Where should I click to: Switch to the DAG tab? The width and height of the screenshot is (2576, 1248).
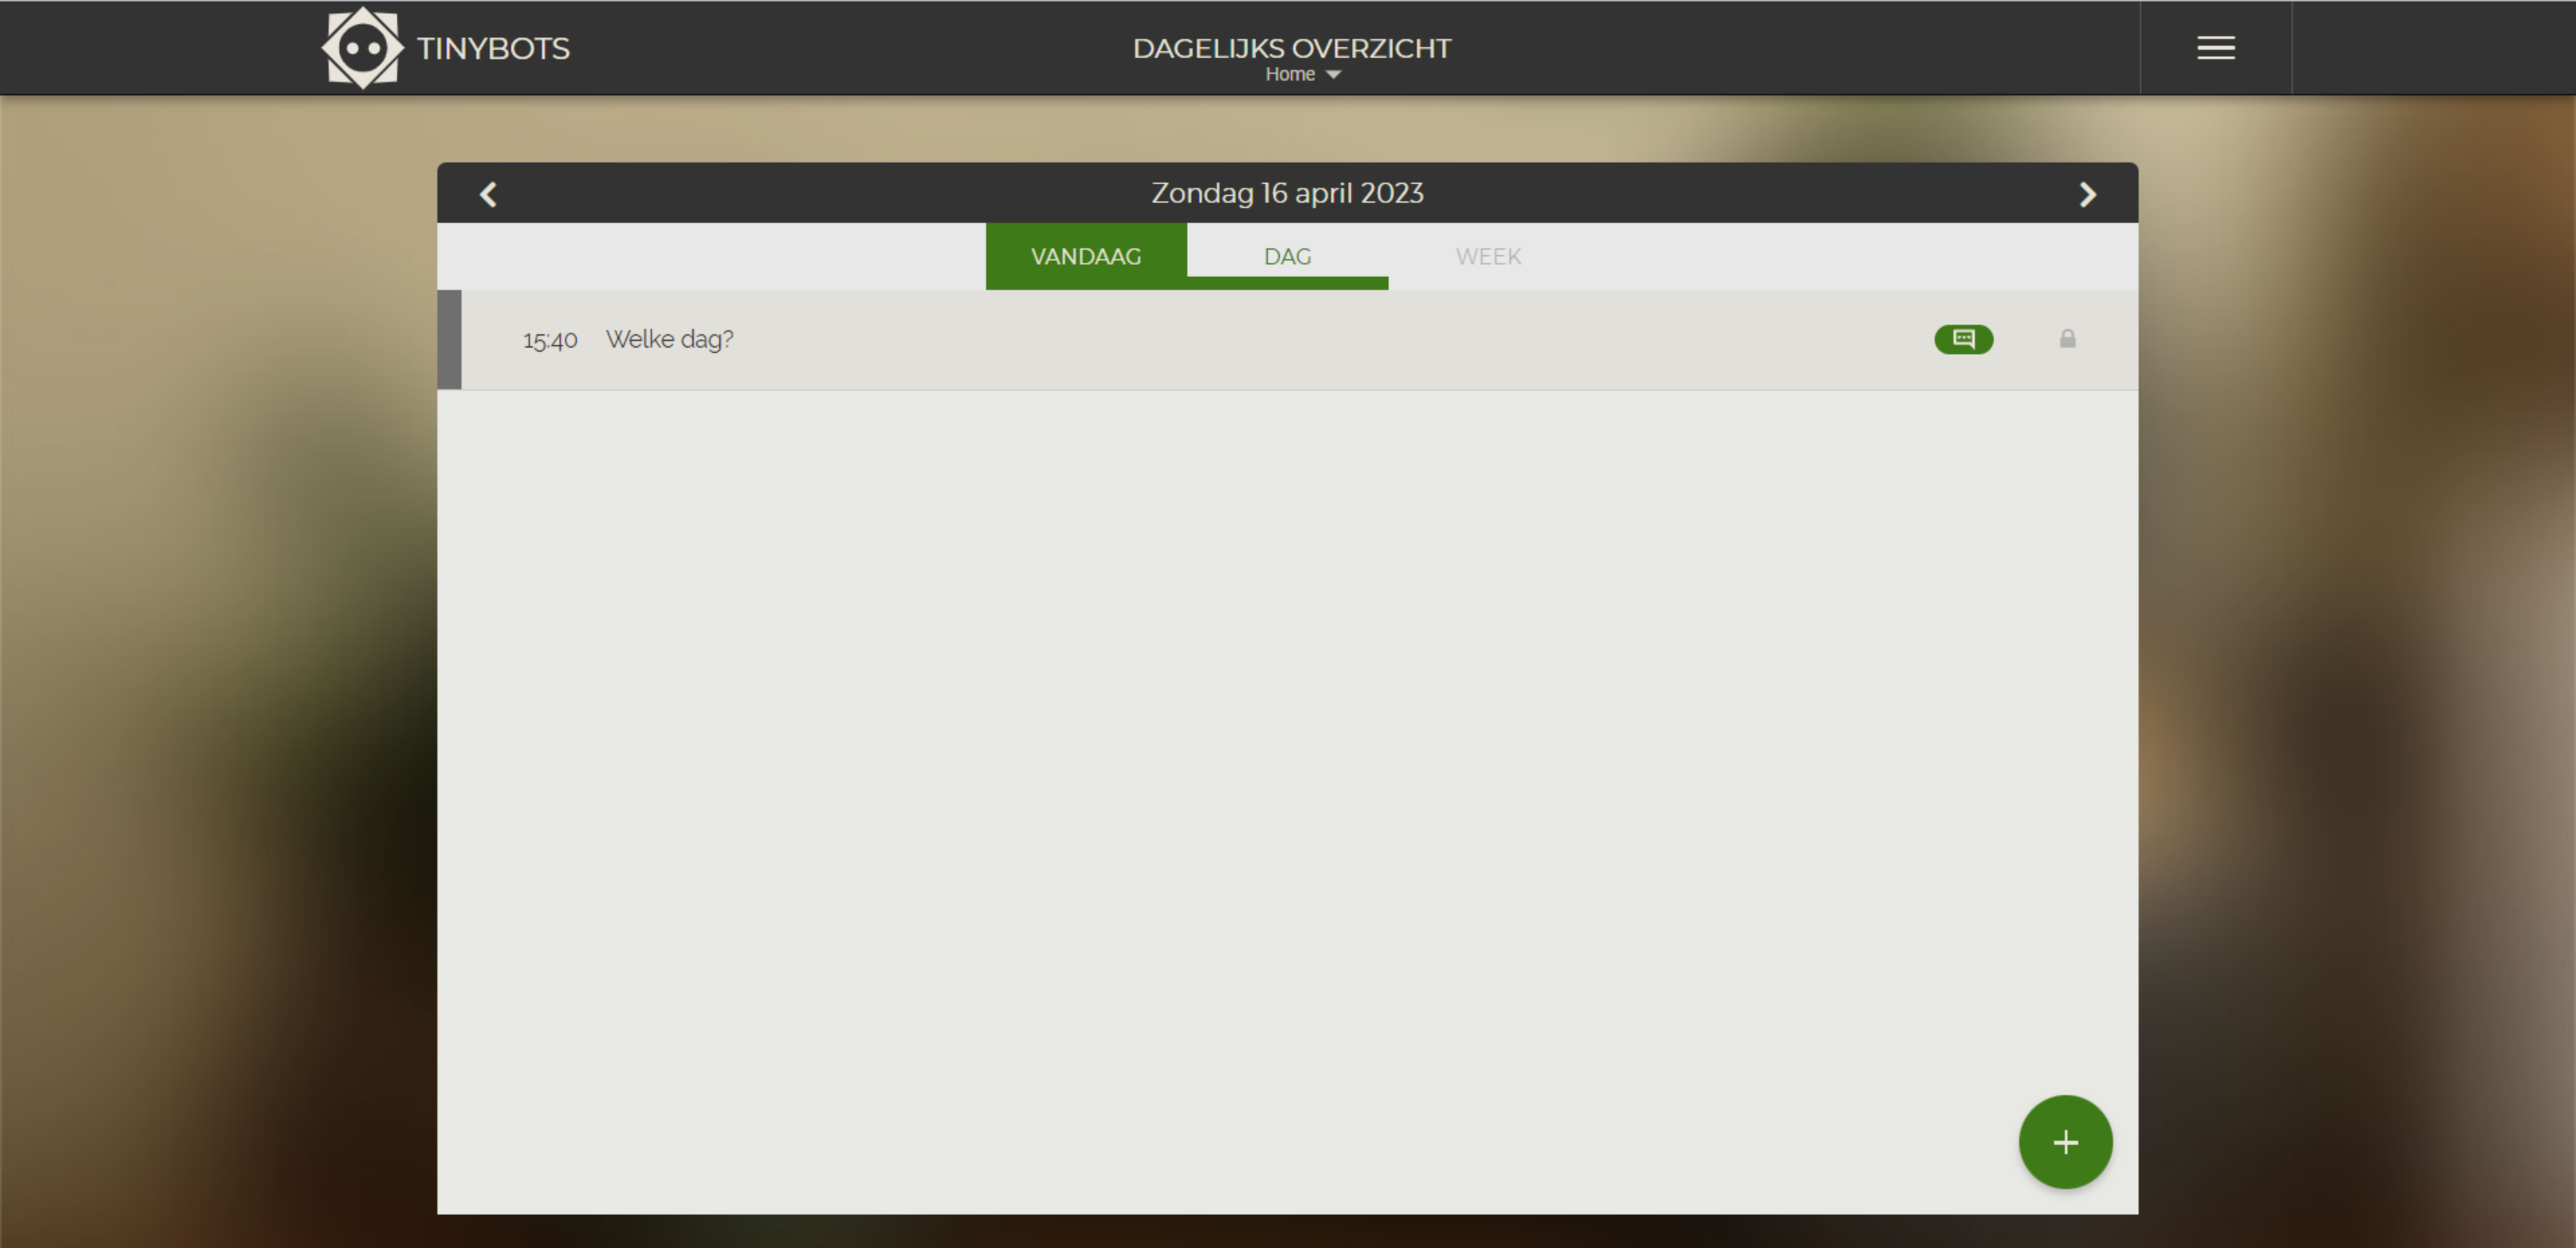(1287, 256)
